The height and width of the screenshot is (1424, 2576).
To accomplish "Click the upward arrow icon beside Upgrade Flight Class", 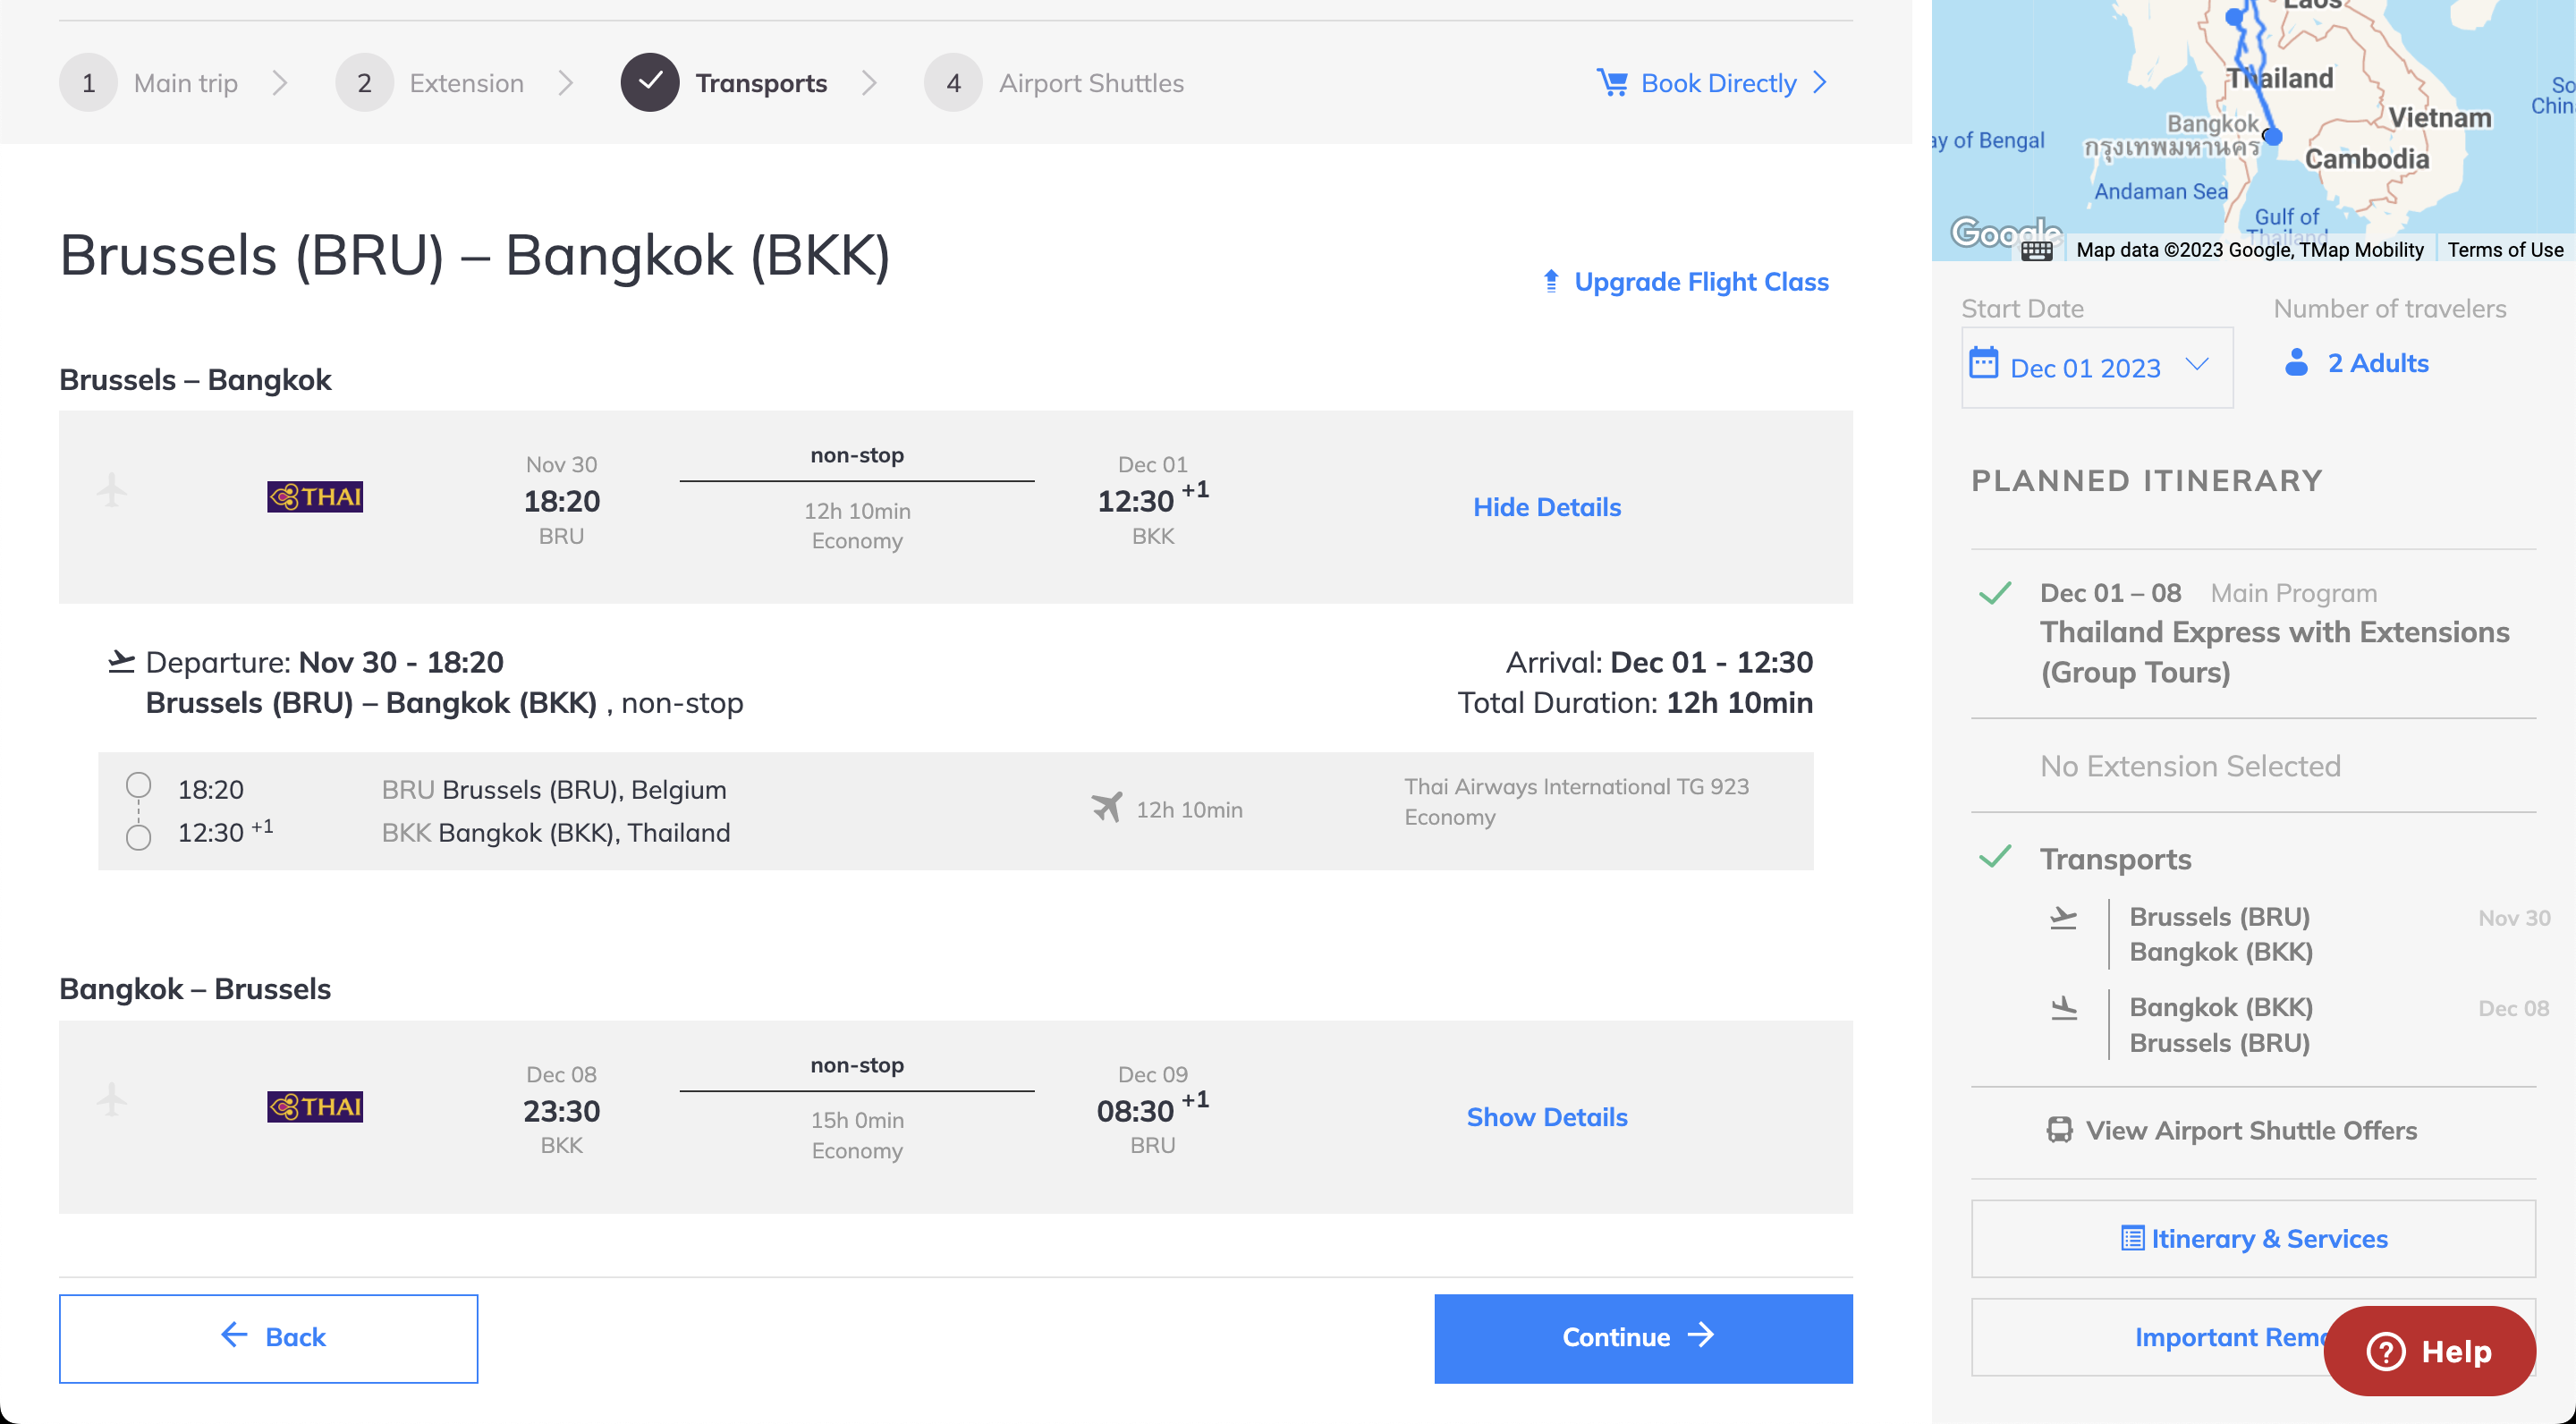I will 1551,281.
